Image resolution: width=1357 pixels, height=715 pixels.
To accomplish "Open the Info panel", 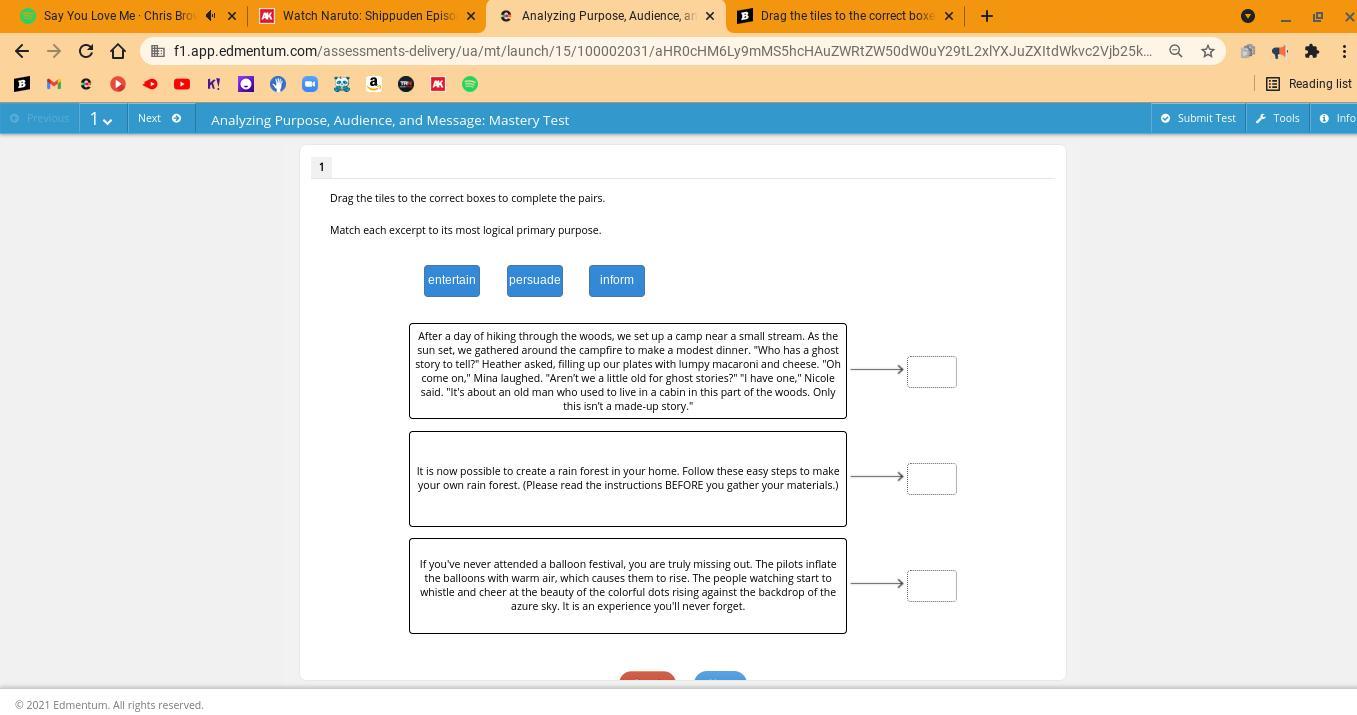I will pyautogui.click(x=1338, y=118).
